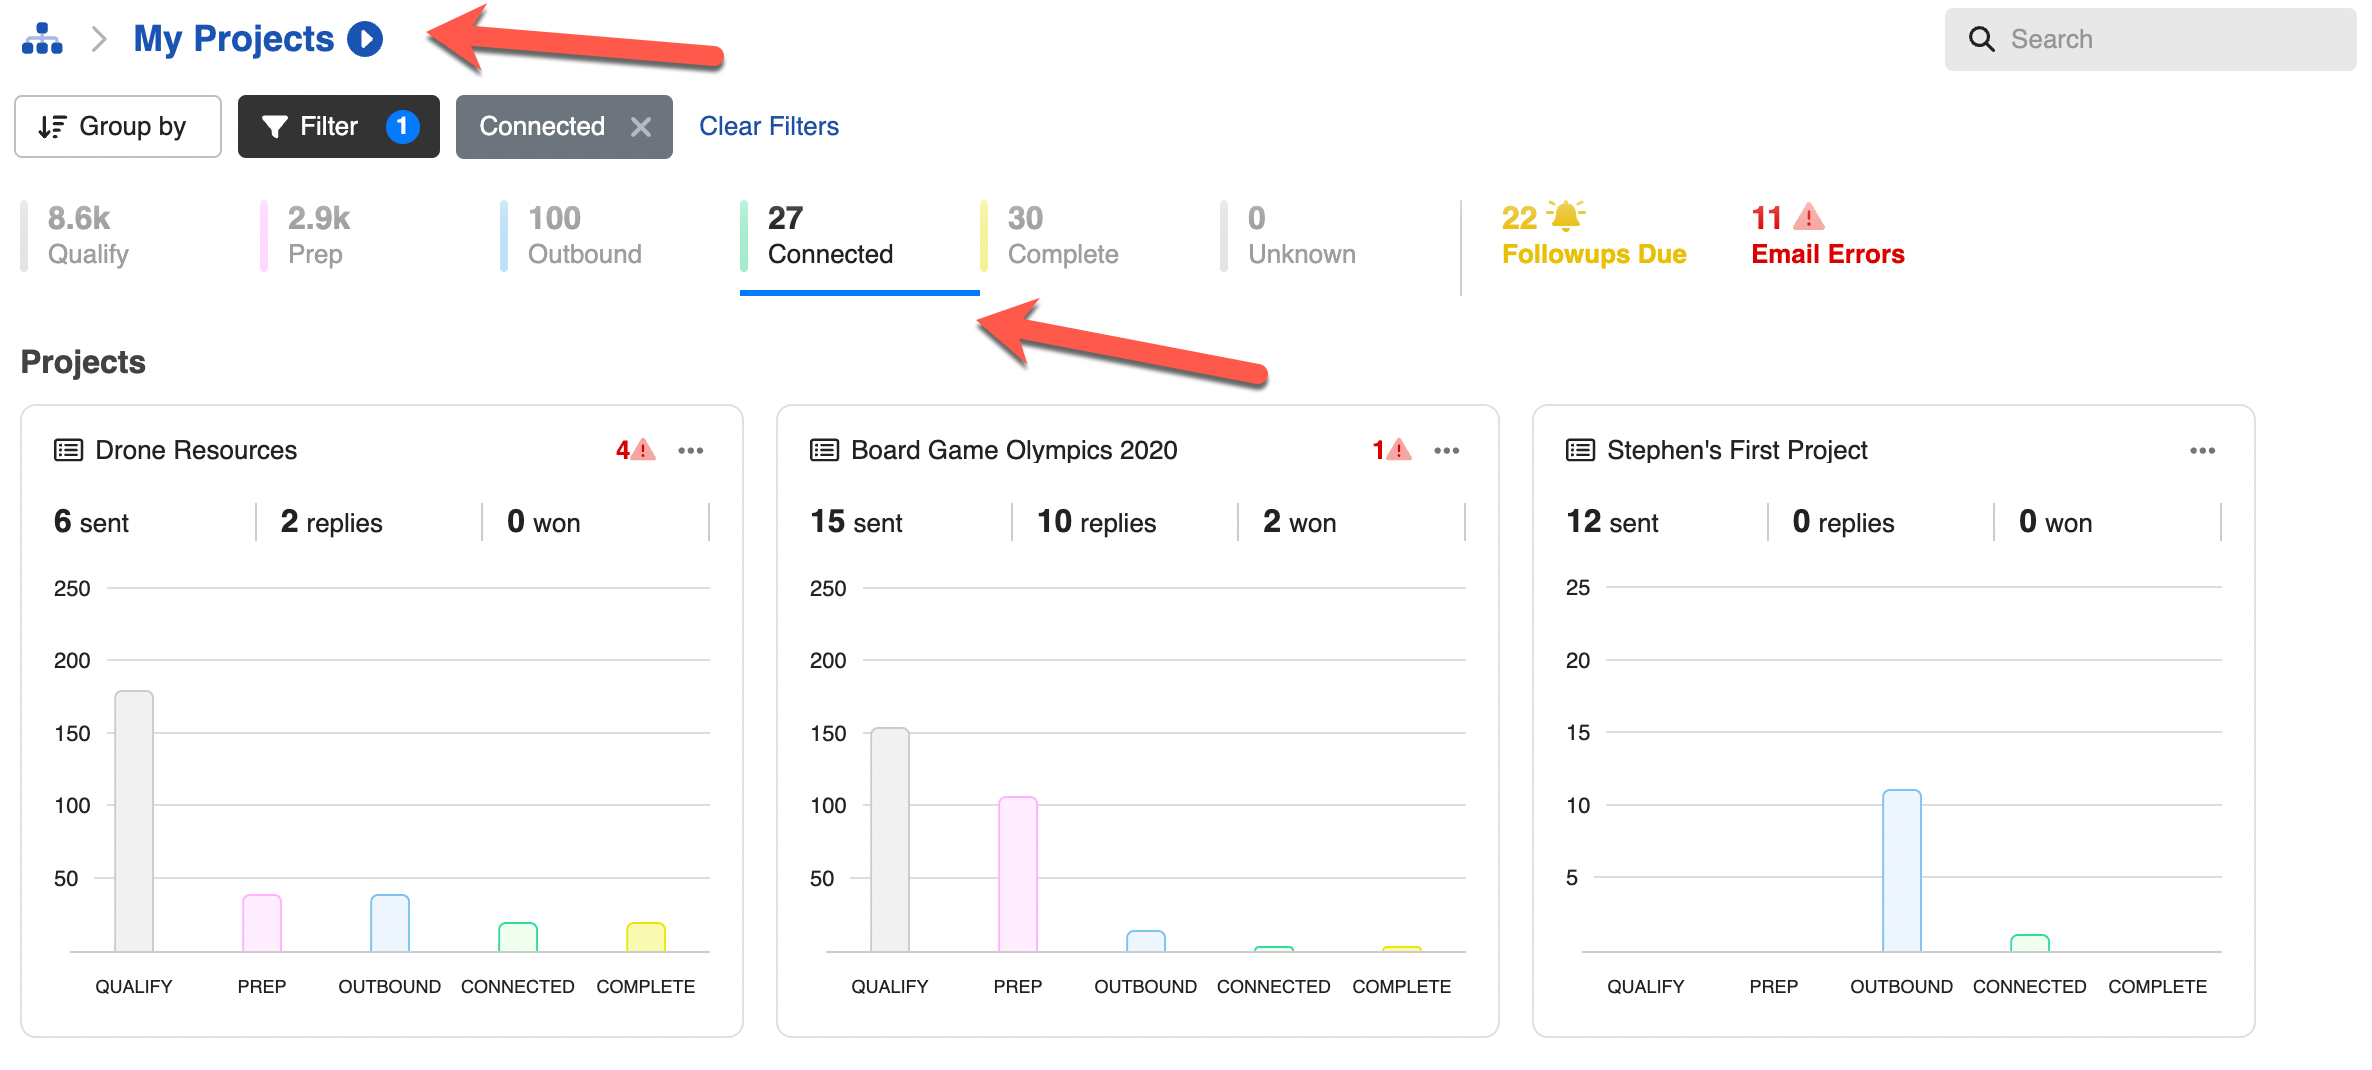Click the Qualify bar in Drone Resources chart

point(134,820)
